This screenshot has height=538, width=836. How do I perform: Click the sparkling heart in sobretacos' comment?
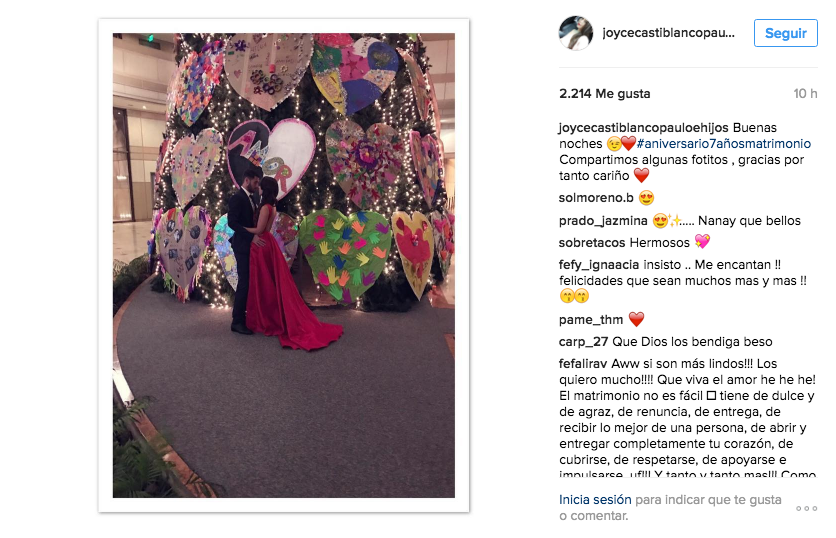(702, 242)
